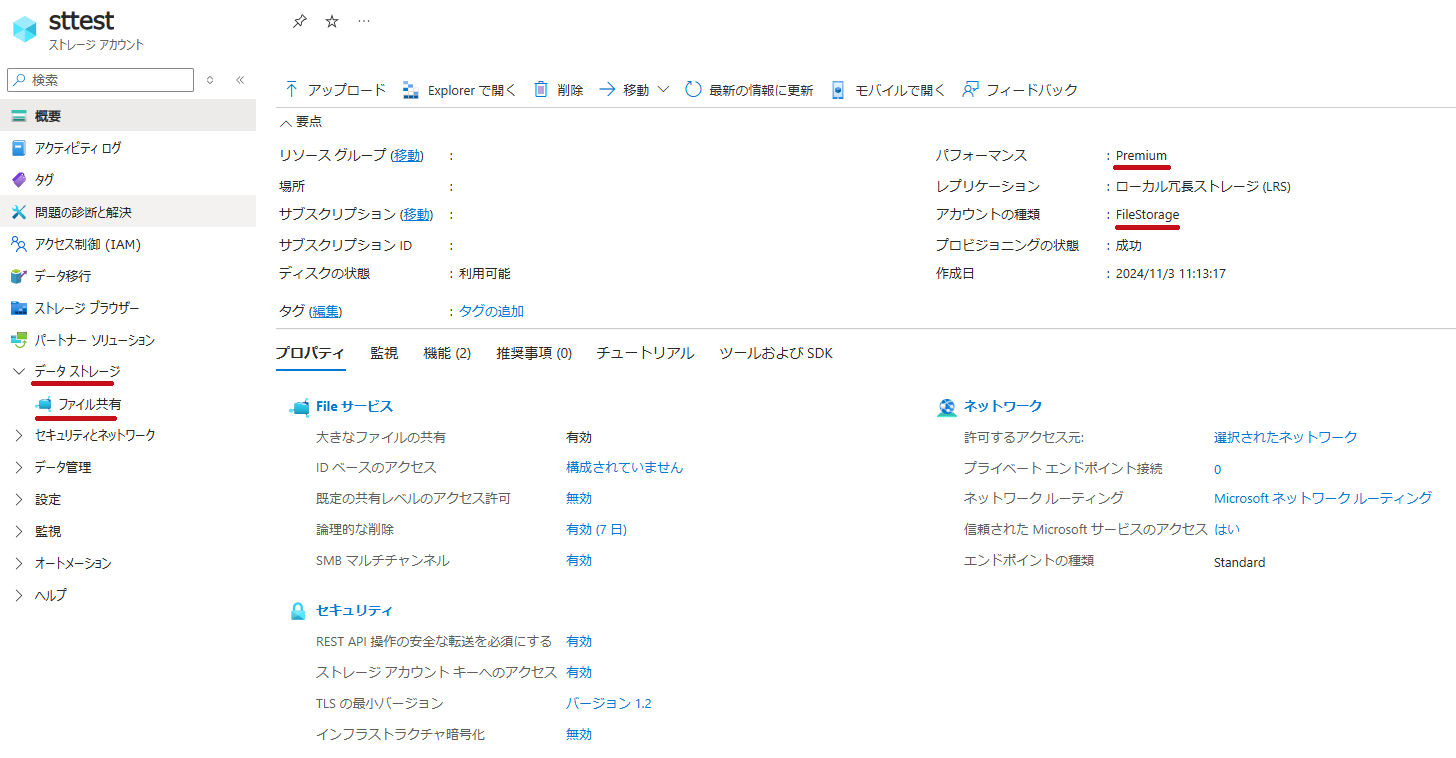The width and height of the screenshot is (1456, 758).
Task: Click the expand/collapse arrows next to search
Action: coord(210,80)
